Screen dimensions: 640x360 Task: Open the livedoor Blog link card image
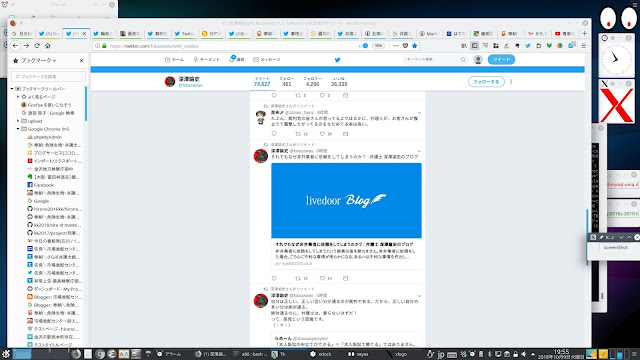(346, 200)
